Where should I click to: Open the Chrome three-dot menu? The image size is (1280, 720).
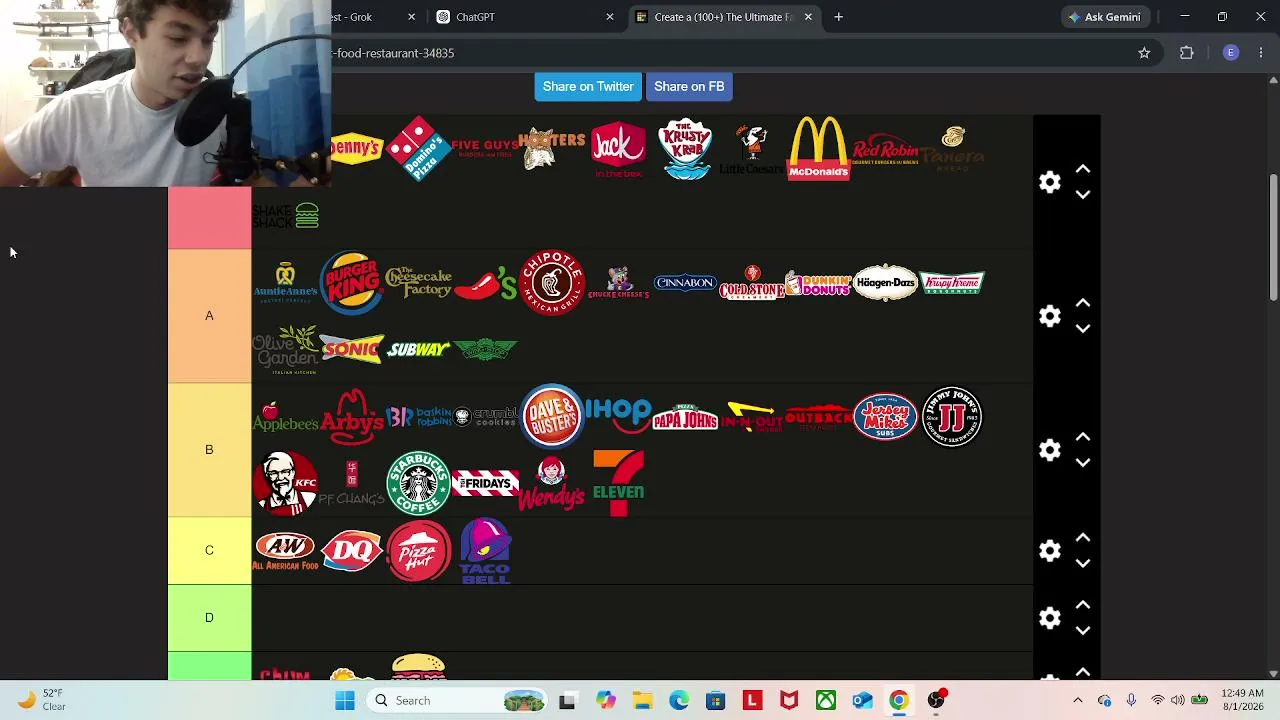(x=1261, y=53)
